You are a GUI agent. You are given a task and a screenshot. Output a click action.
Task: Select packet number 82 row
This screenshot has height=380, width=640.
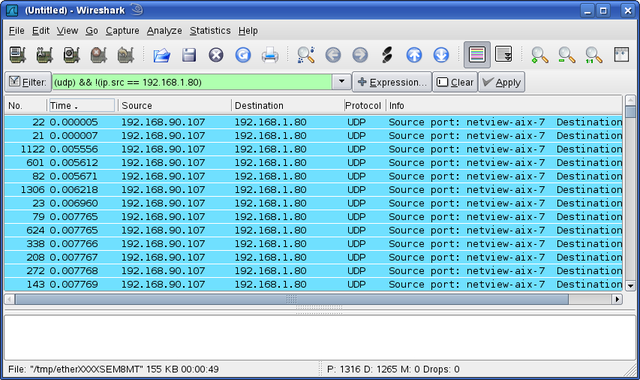pyautogui.click(x=313, y=176)
